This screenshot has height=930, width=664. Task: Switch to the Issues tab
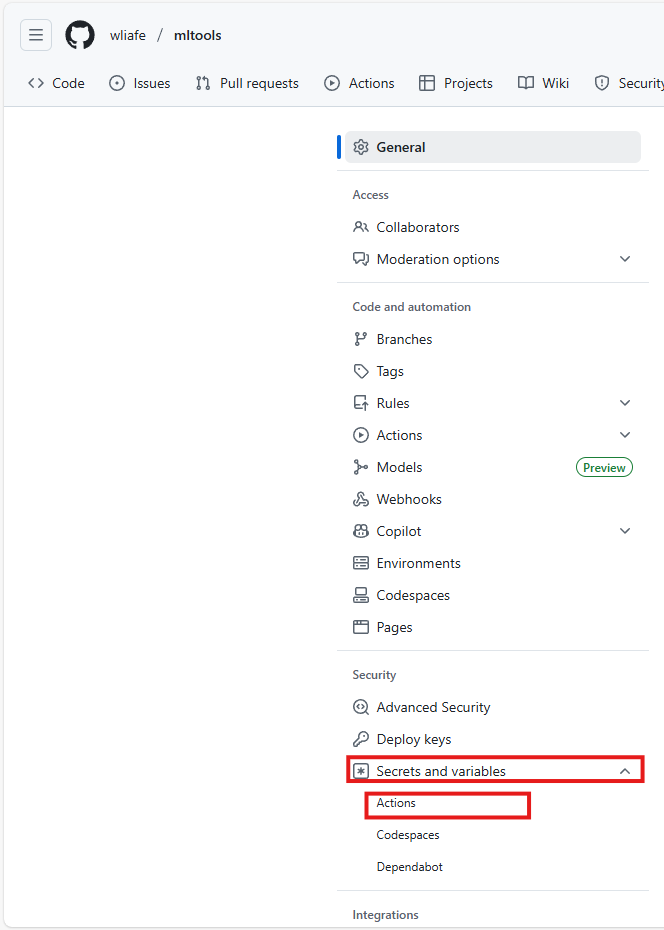click(140, 83)
